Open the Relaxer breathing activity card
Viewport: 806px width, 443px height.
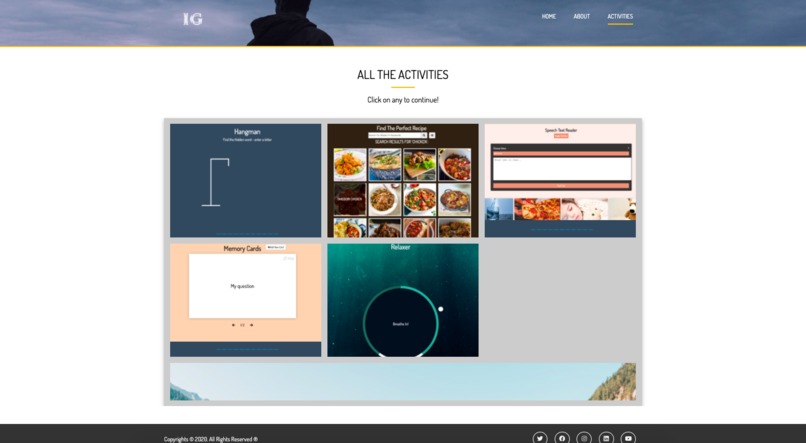pyautogui.click(x=403, y=300)
